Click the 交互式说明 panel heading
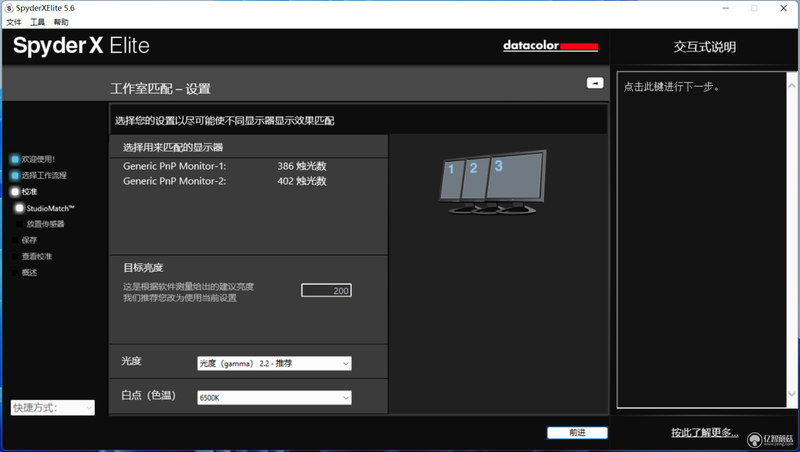The image size is (800, 452). click(x=705, y=47)
